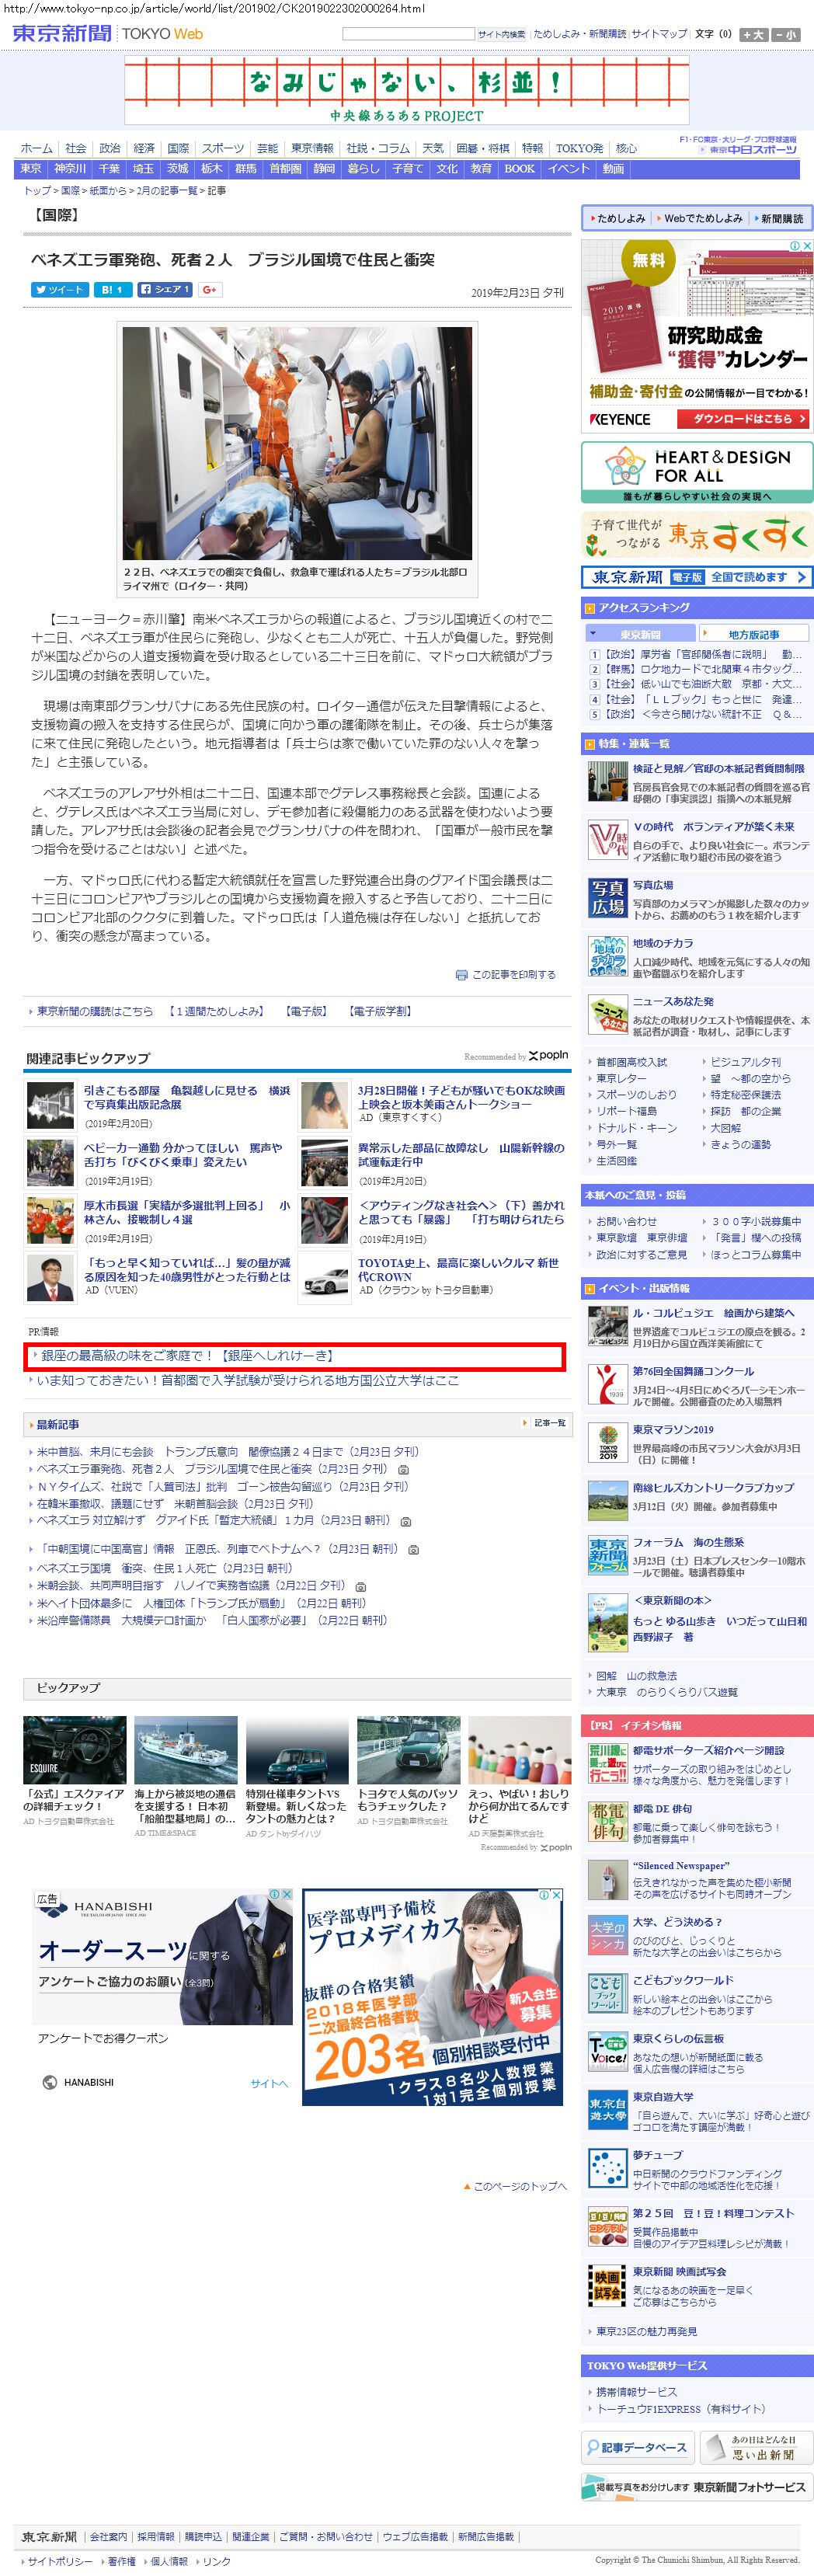This screenshot has width=814, height=2576.
Task: Click the camera icon beside ベネズエラ 対立解けず headline
Action: pyautogui.click(x=406, y=1521)
